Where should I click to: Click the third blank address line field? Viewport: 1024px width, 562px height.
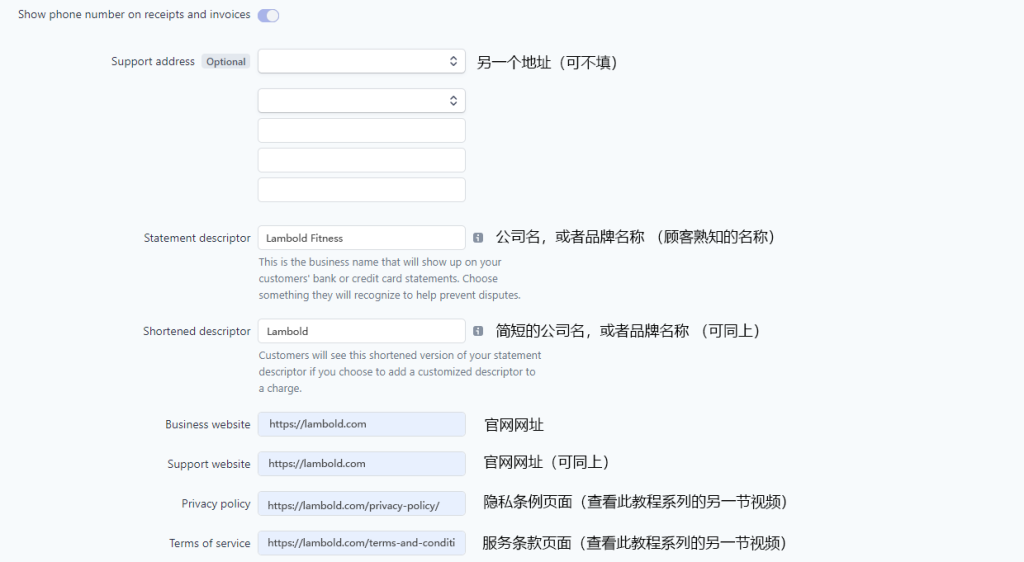click(x=361, y=189)
